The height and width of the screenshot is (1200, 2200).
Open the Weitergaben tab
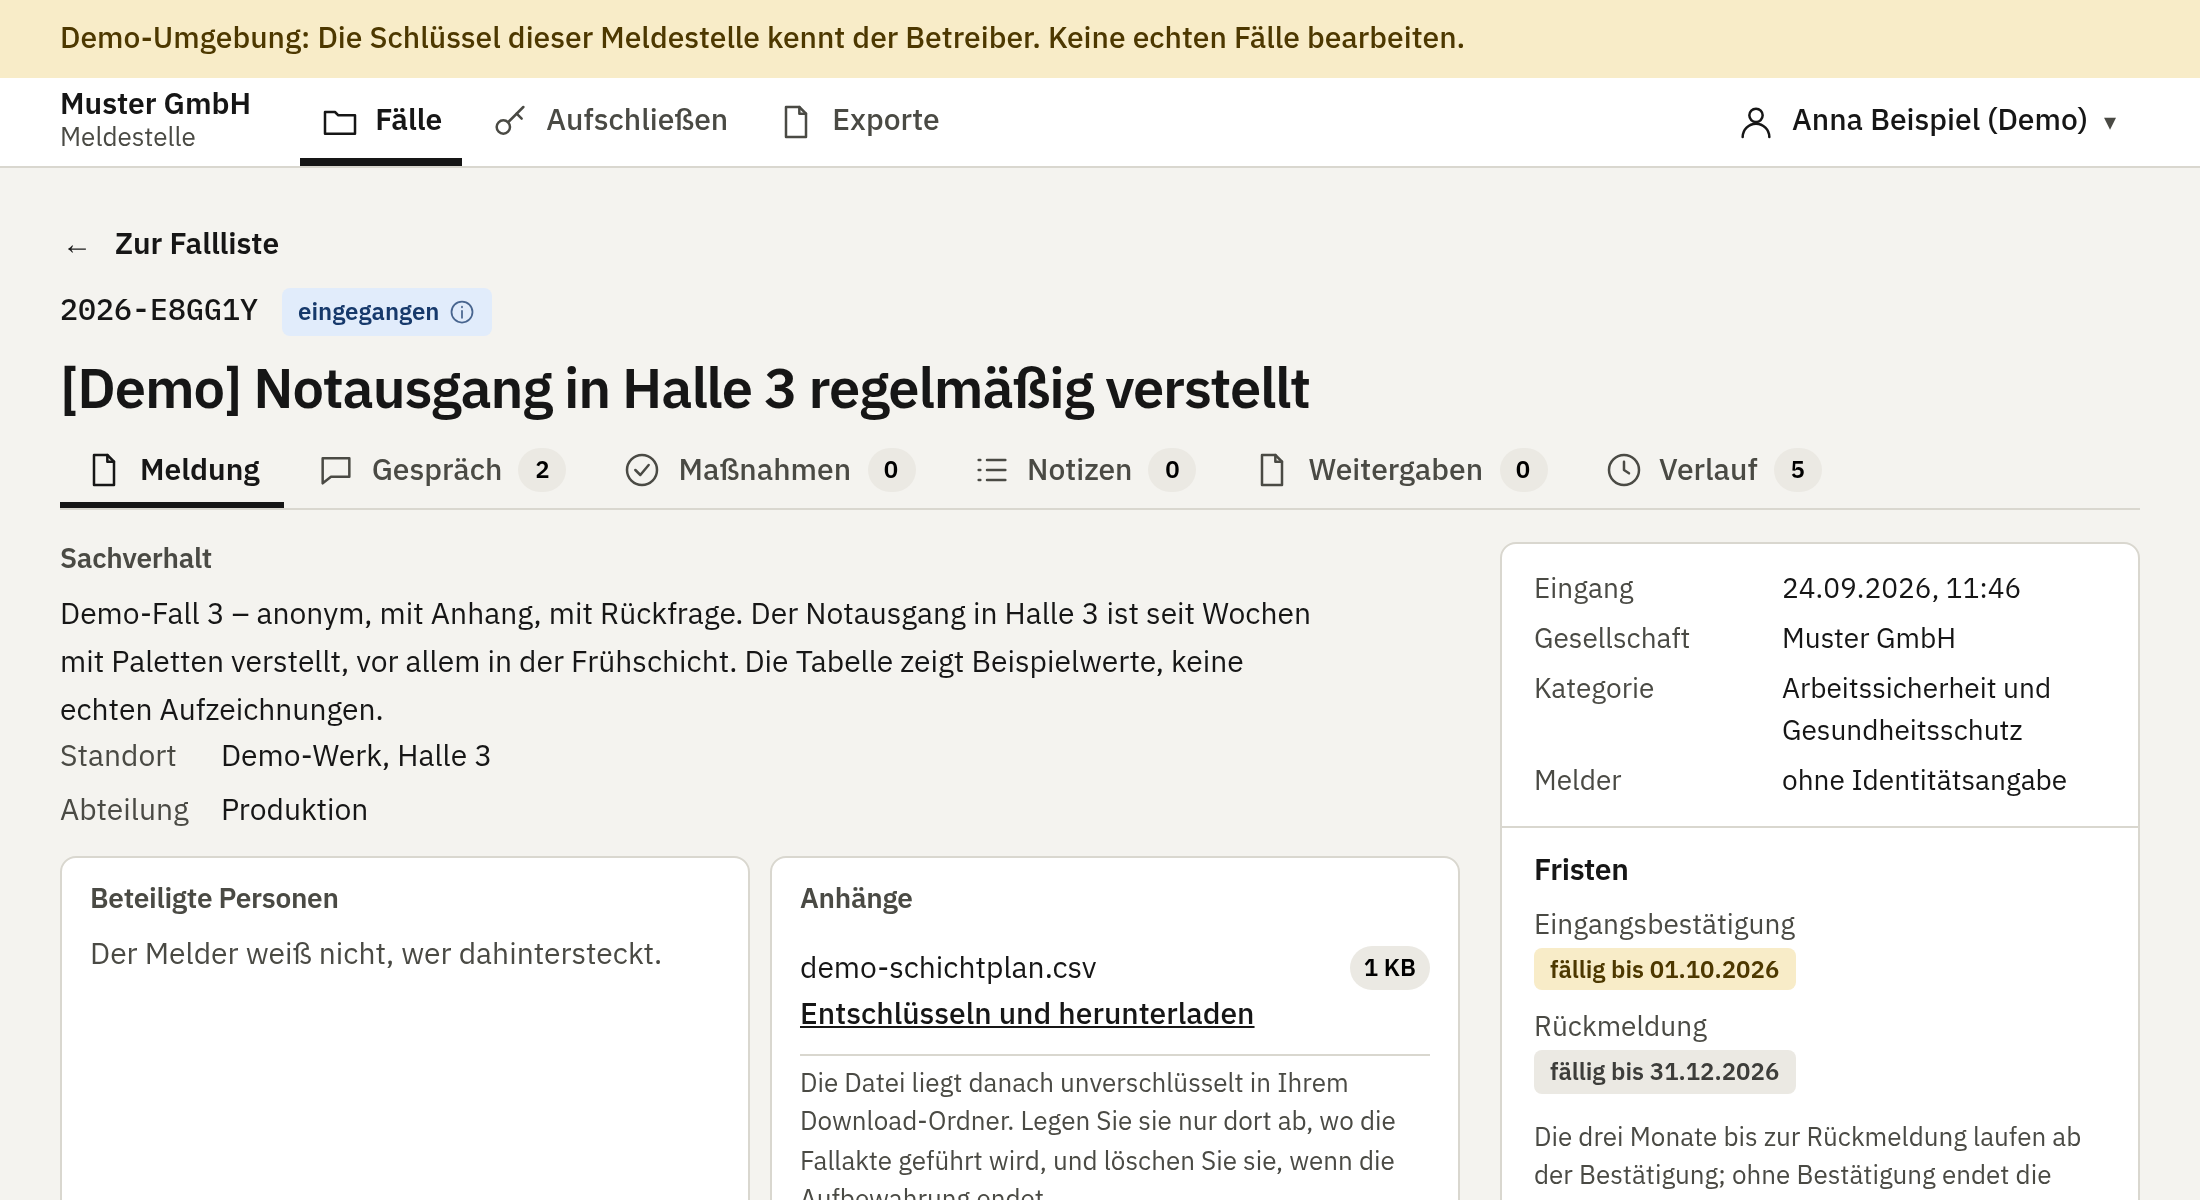[1401, 470]
